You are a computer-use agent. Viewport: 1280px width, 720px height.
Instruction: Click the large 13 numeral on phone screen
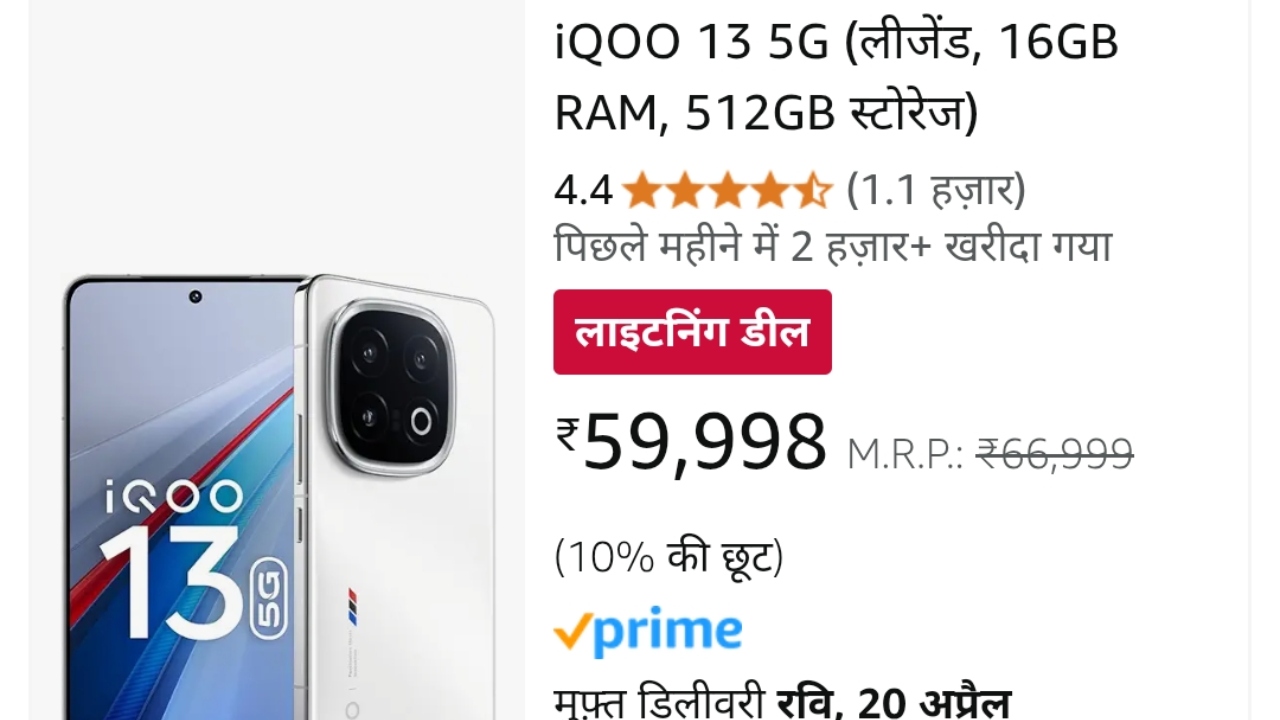click(x=174, y=584)
